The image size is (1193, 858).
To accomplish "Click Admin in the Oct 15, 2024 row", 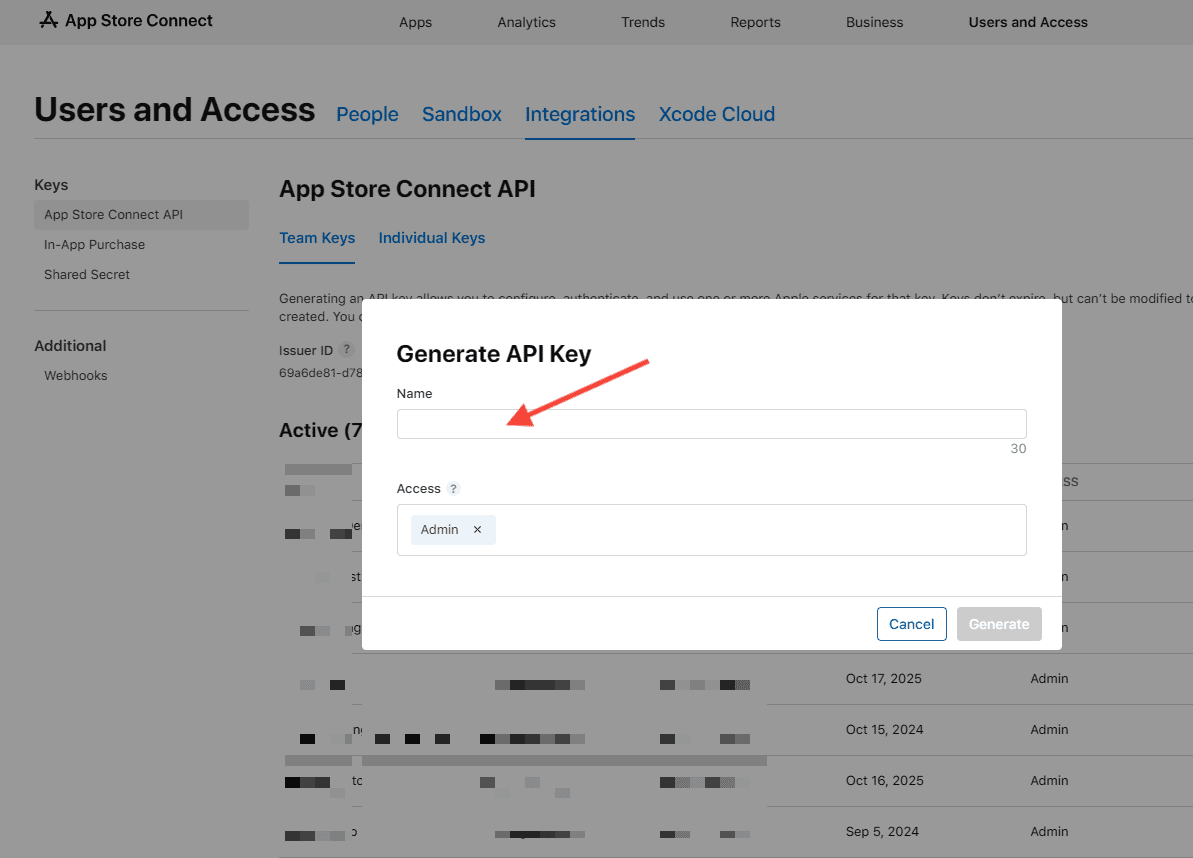I will pos(1049,729).
